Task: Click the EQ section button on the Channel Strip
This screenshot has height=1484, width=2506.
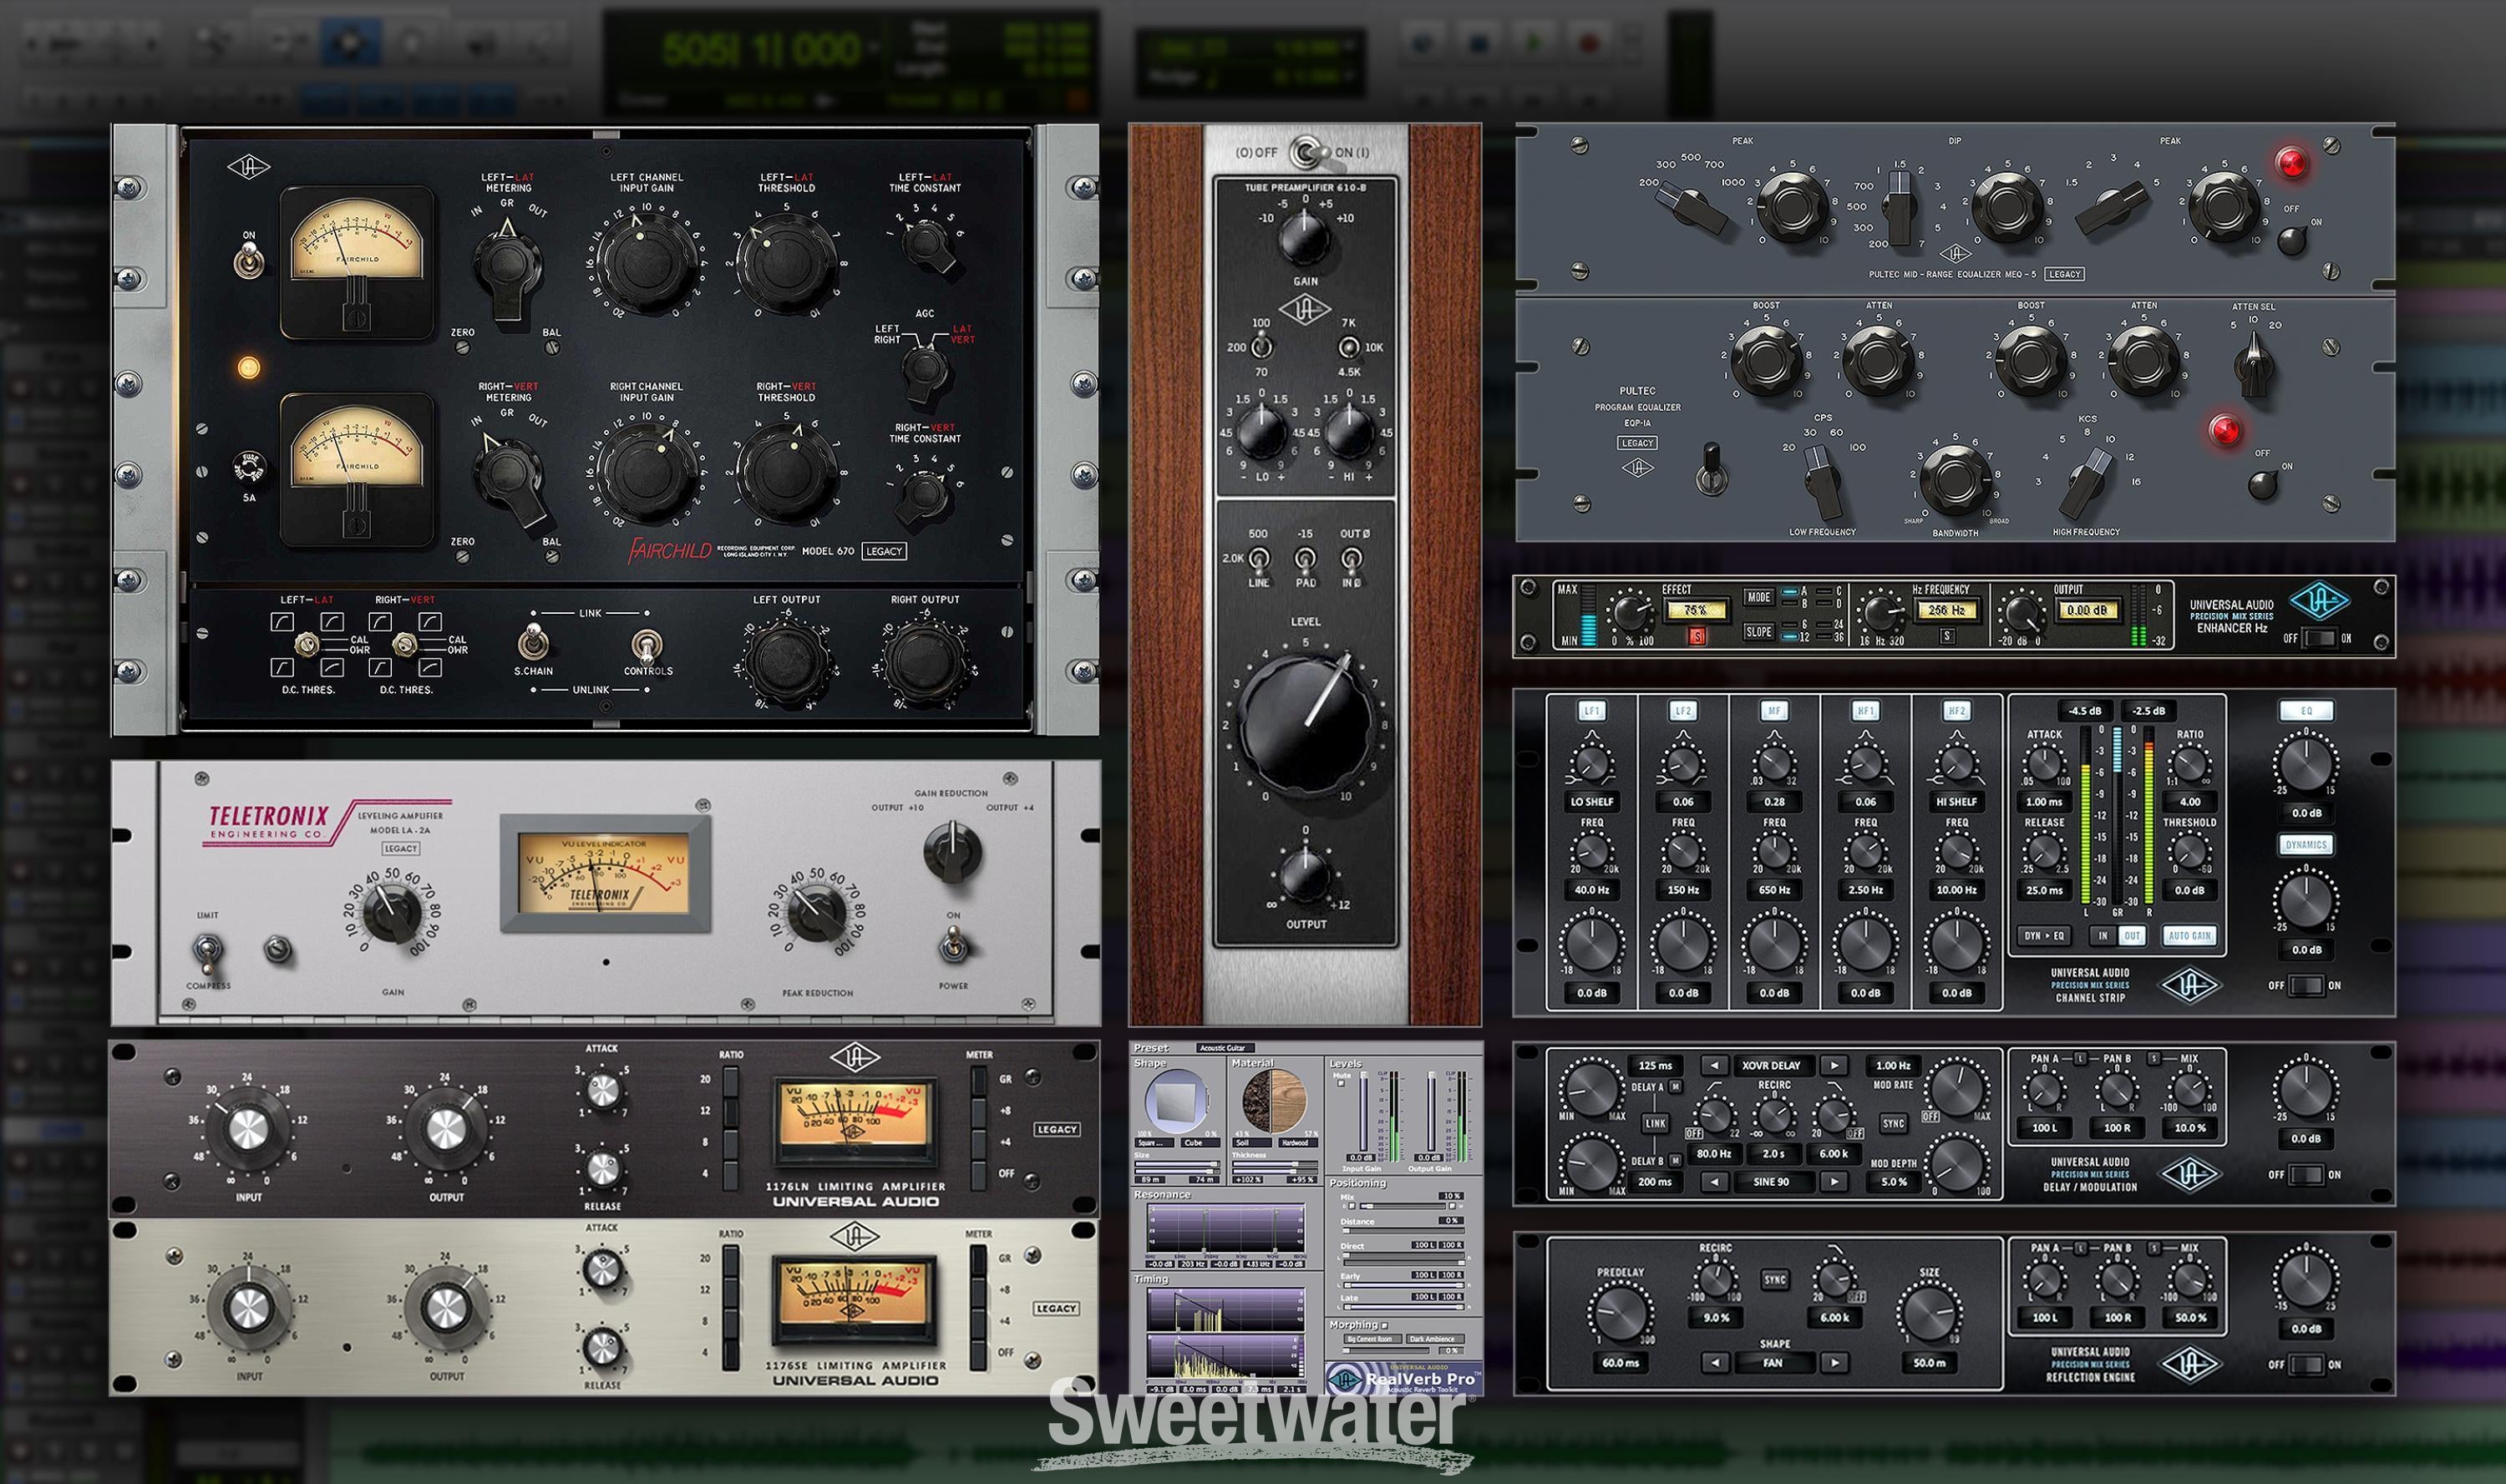Action: point(2308,712)
